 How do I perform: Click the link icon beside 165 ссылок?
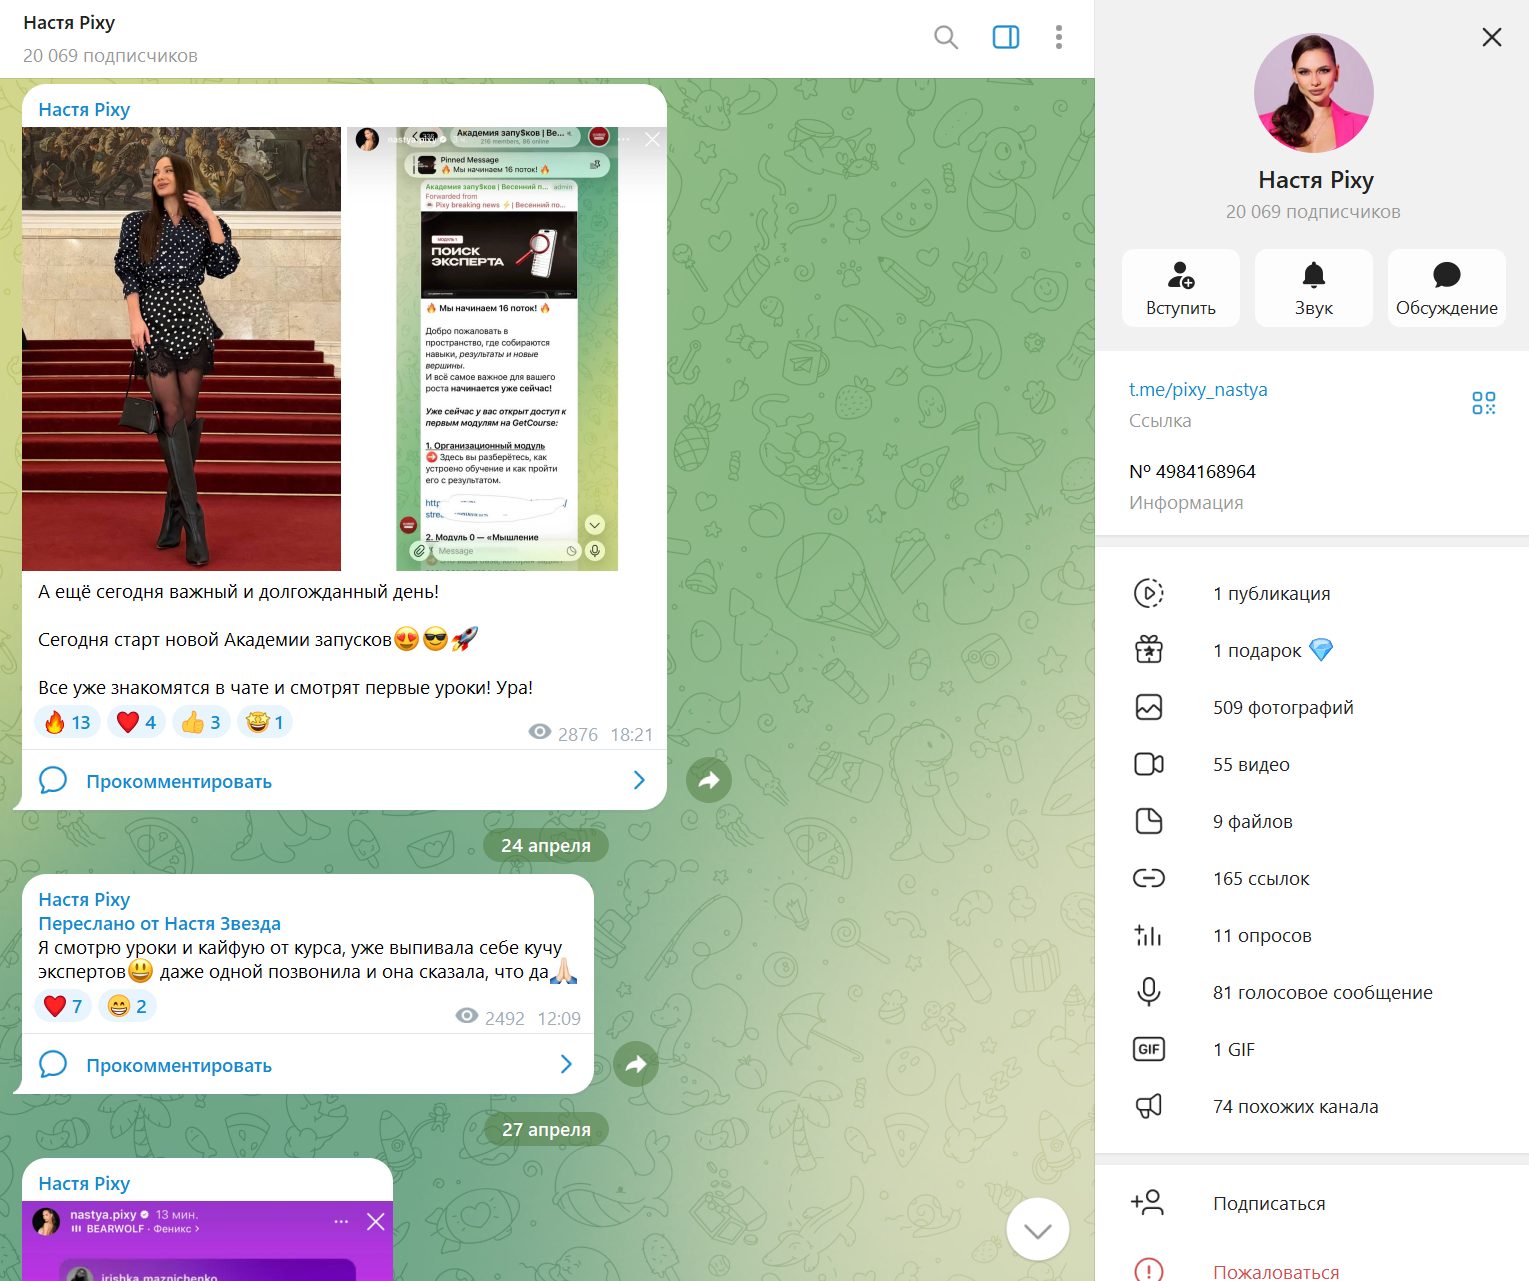coord(1148,878)
